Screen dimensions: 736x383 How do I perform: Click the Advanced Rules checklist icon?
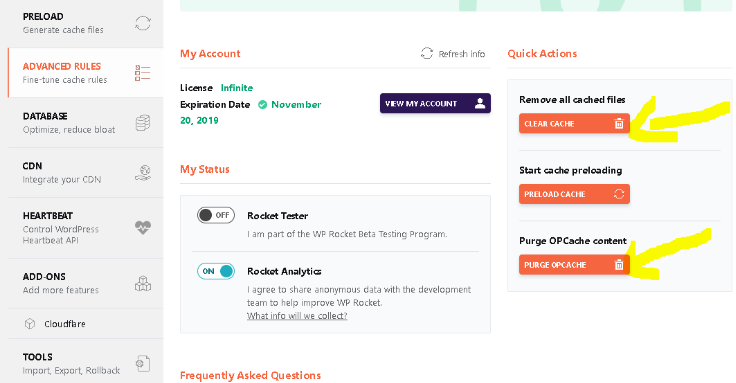pyautogui.click(x=143, y=73)
